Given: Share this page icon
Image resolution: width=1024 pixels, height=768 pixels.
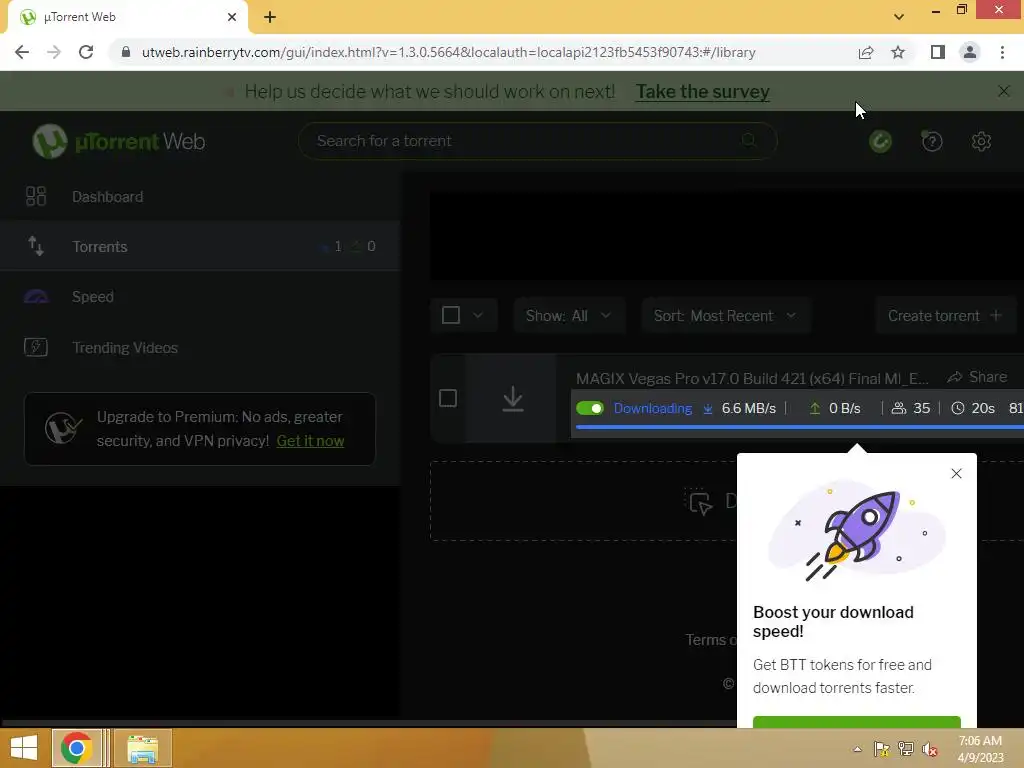Looking at the screenshot, I should (866, 52).
